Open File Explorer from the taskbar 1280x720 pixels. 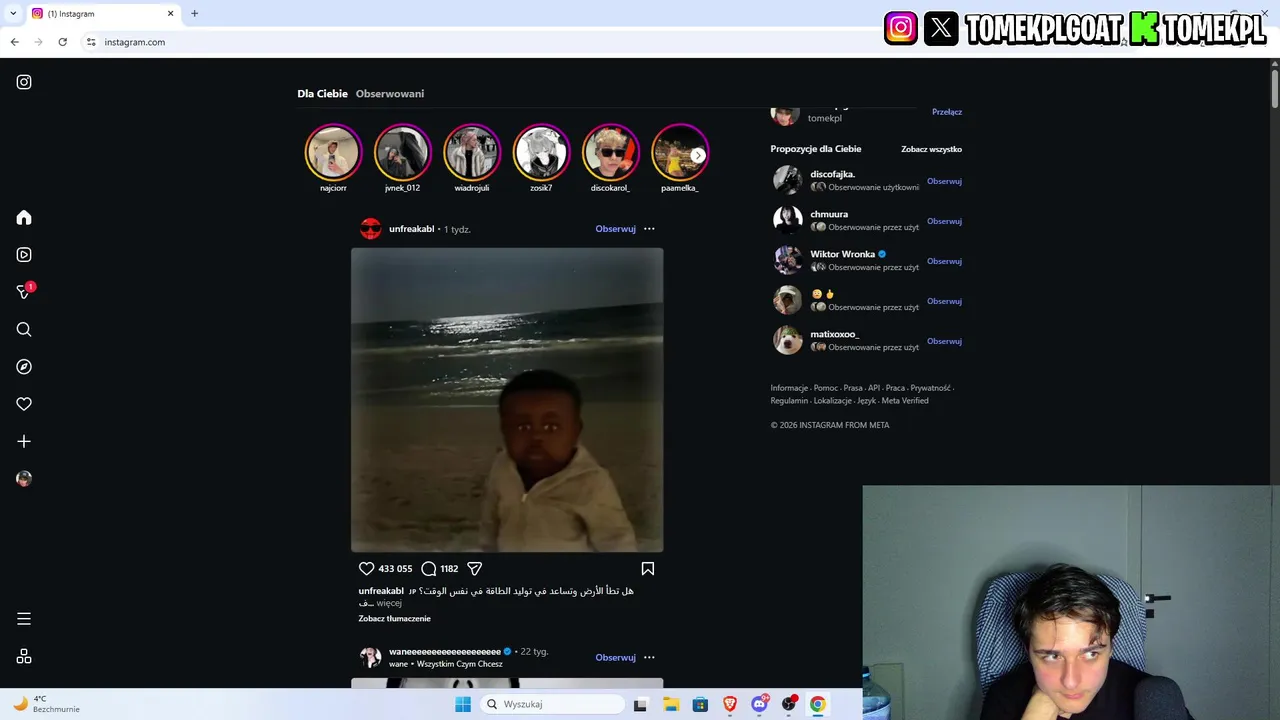pyautogui.click(x=671, y=704)
